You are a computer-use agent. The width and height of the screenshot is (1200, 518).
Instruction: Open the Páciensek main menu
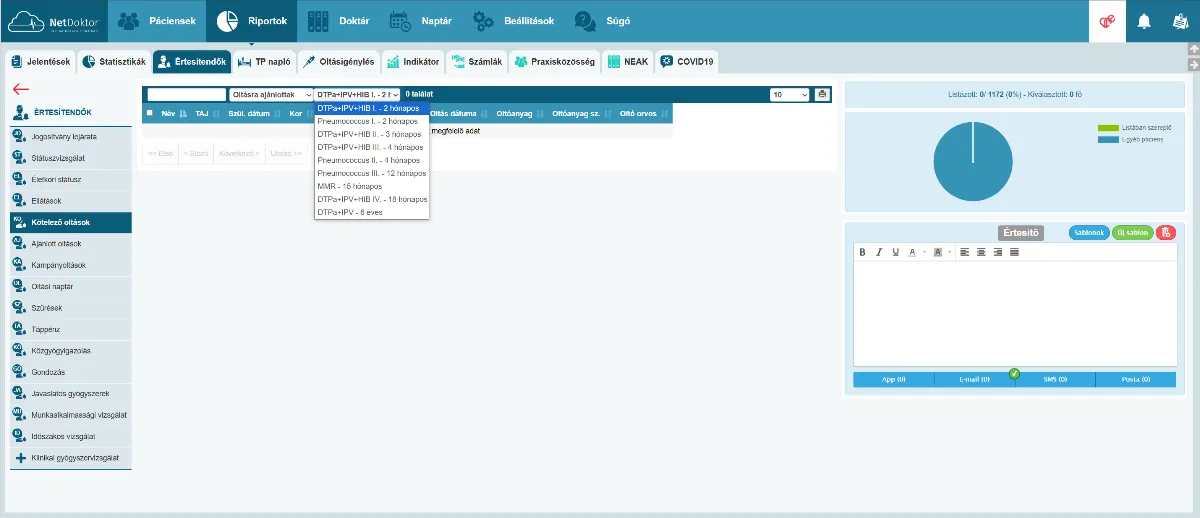click(157, 21)
